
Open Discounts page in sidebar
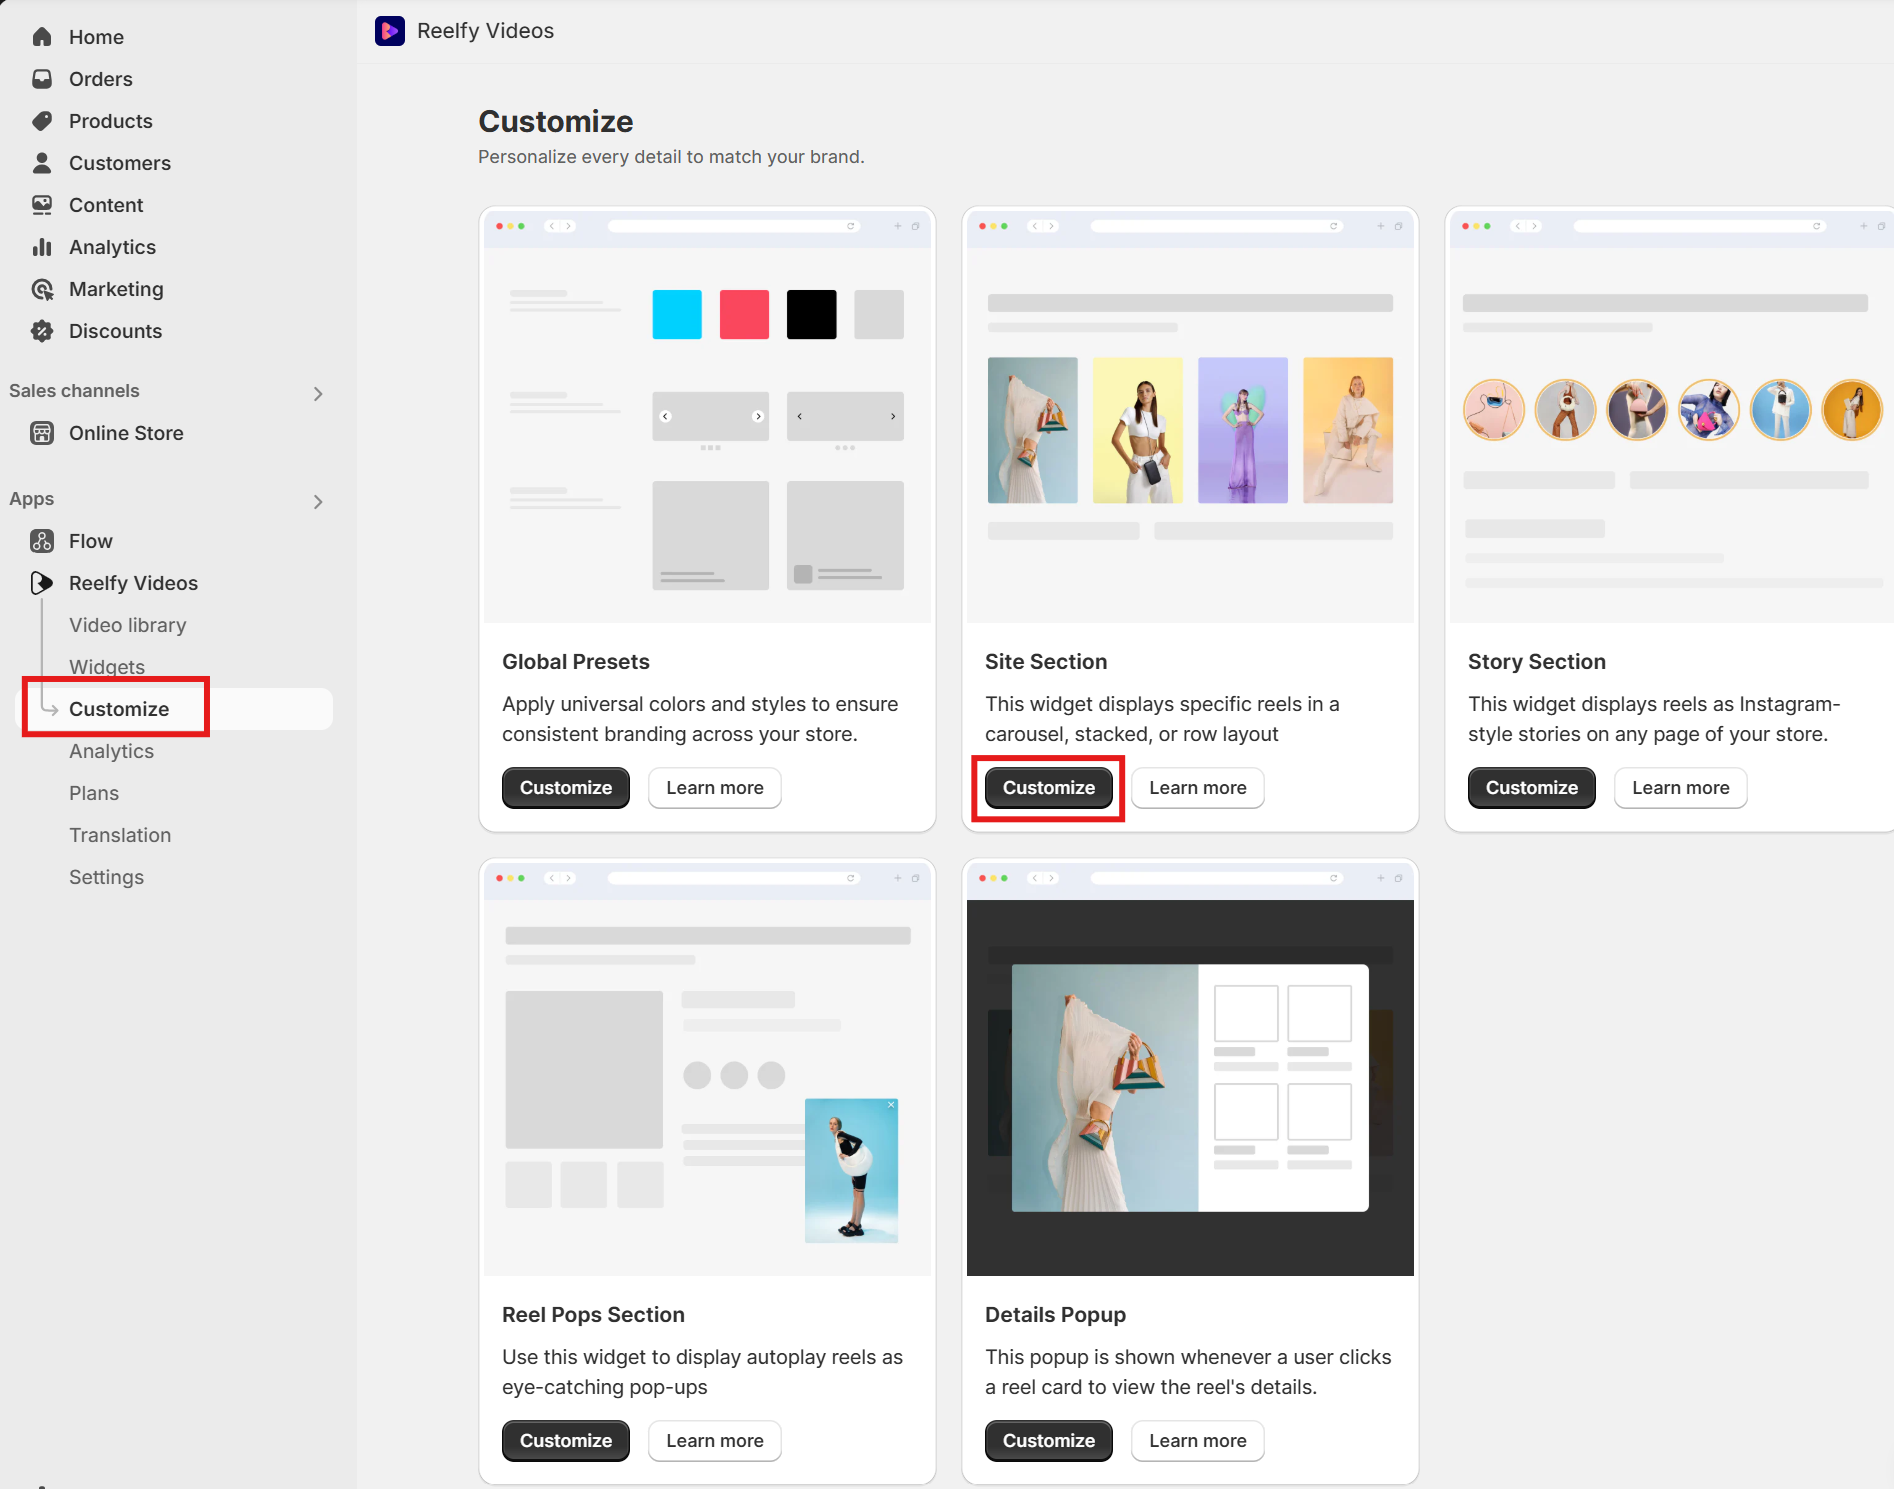click(x=115, y=331)
